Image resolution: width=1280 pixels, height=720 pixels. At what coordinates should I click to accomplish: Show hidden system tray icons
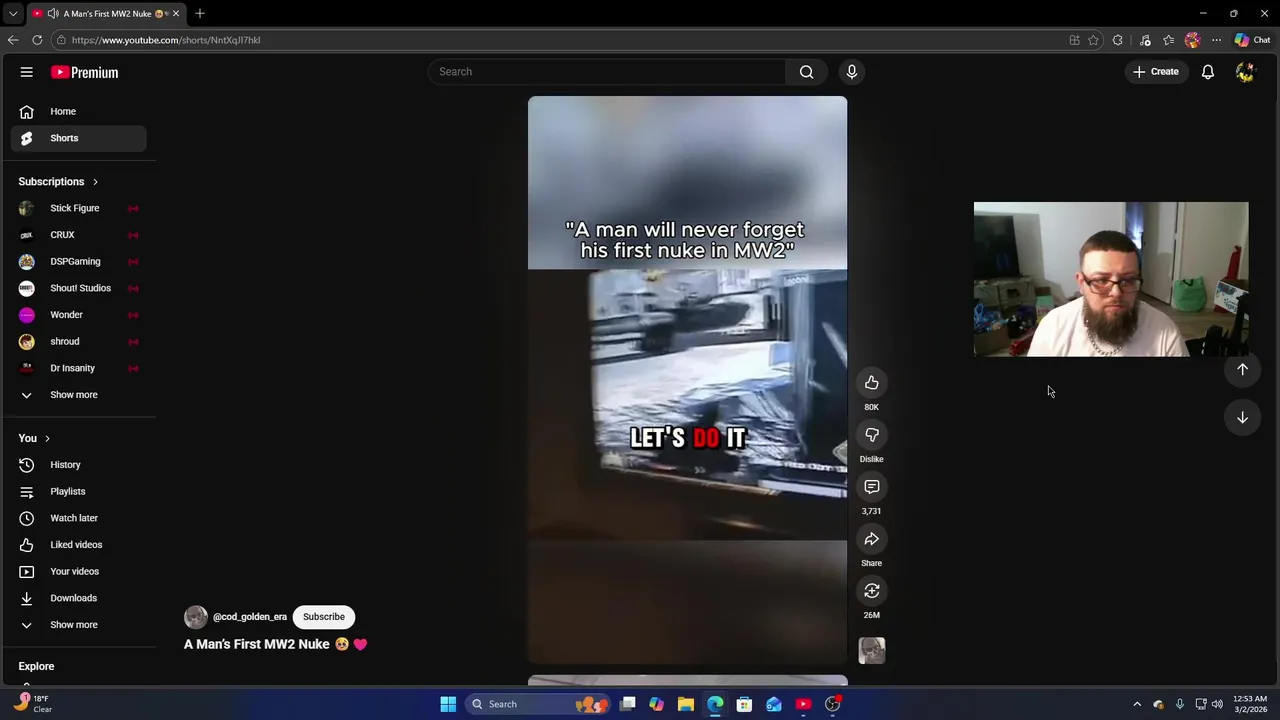point(1137,704)
